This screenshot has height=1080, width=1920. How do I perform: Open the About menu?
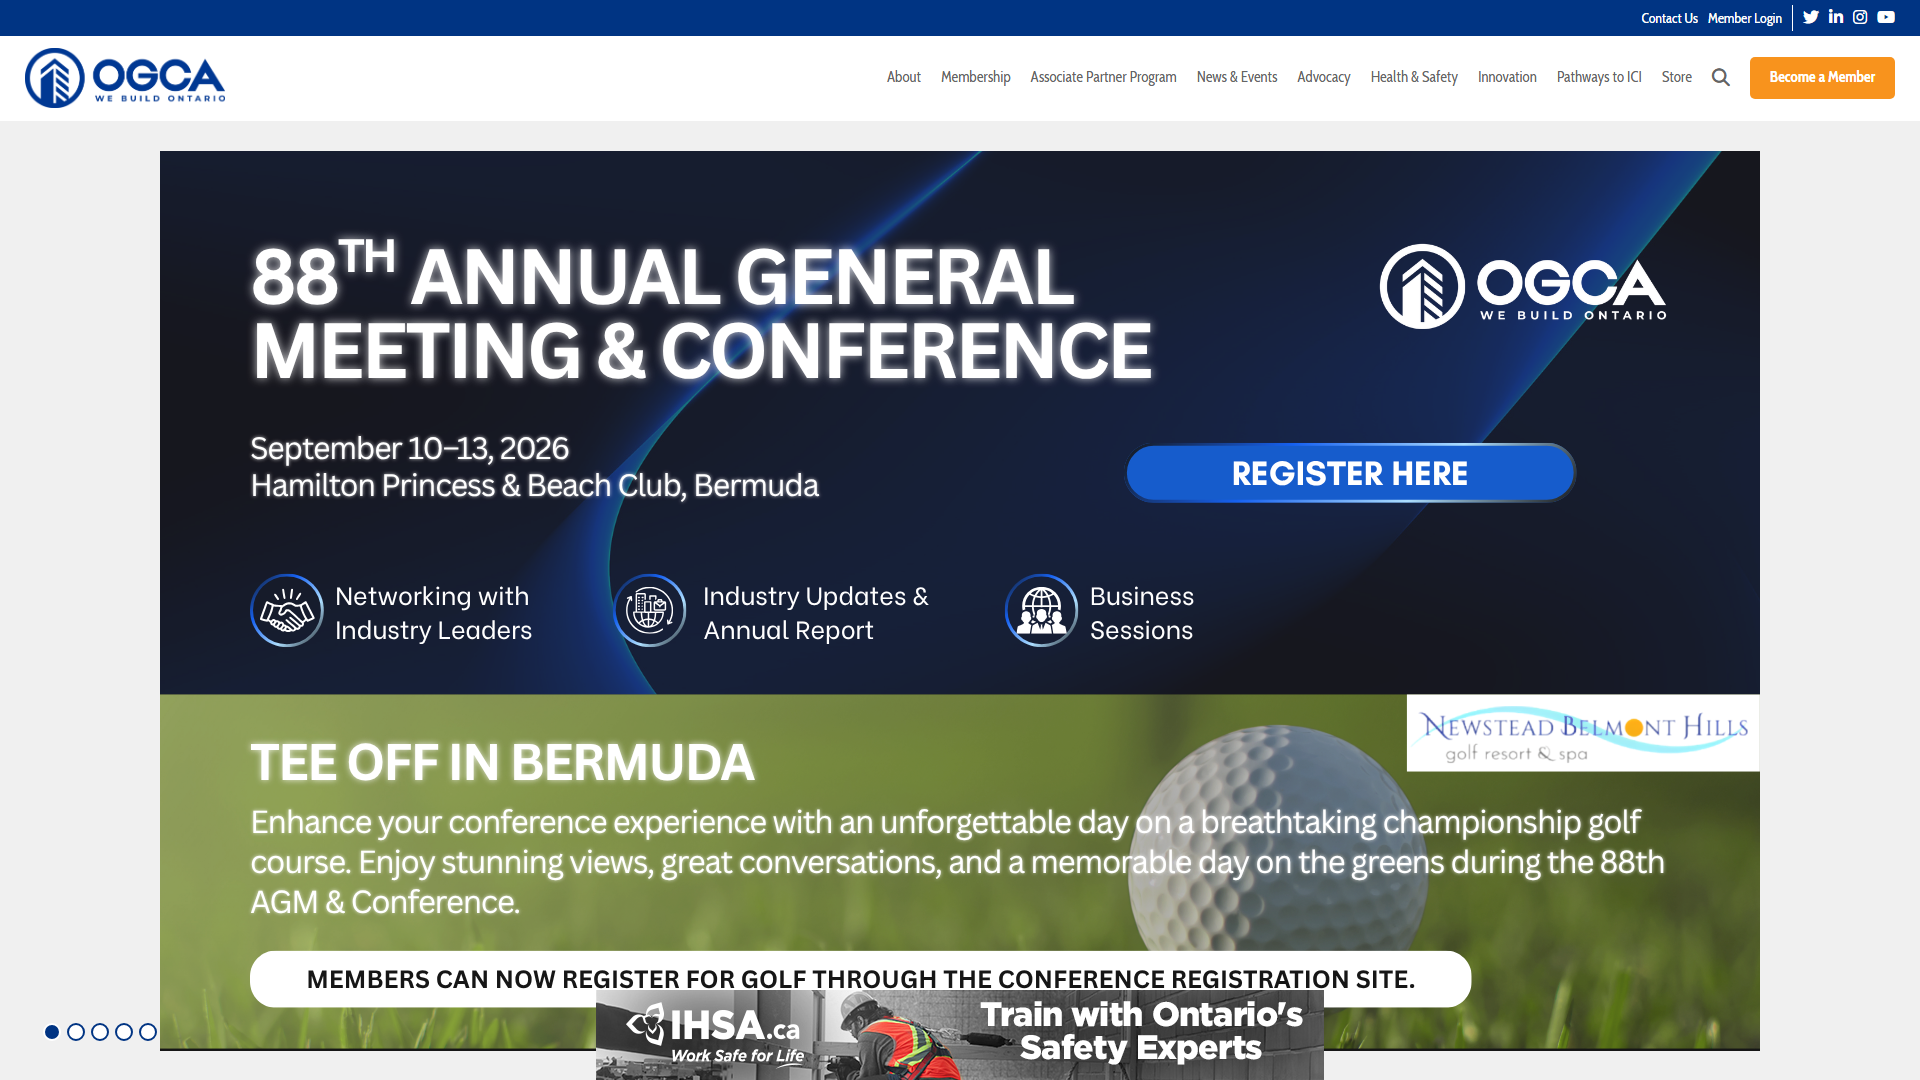click(x=904, y=77)
